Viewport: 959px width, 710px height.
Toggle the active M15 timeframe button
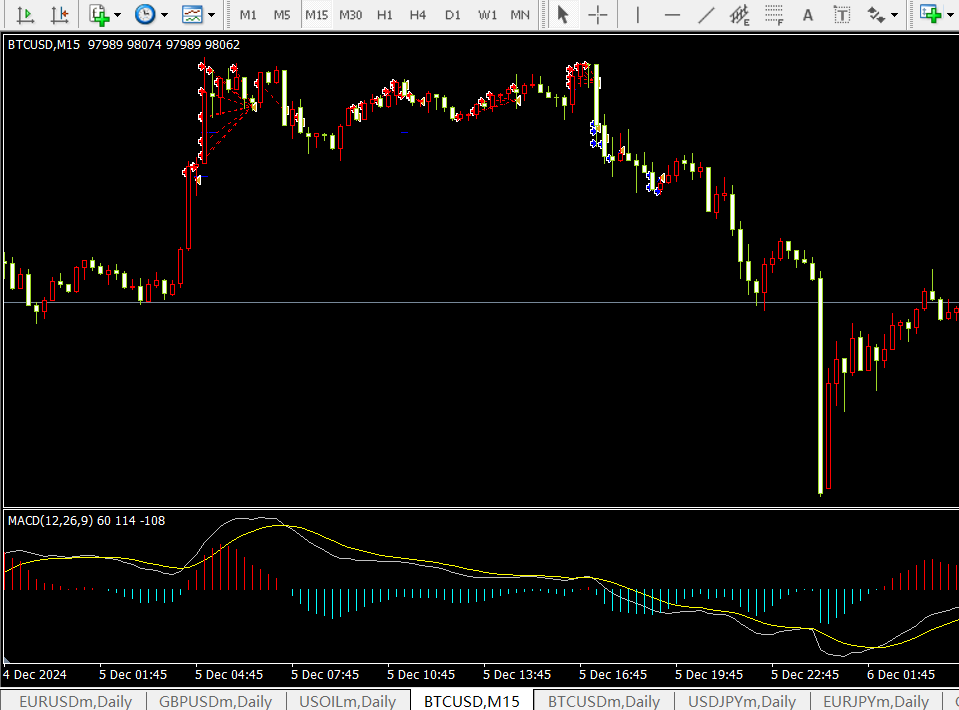tap(317, 15)
